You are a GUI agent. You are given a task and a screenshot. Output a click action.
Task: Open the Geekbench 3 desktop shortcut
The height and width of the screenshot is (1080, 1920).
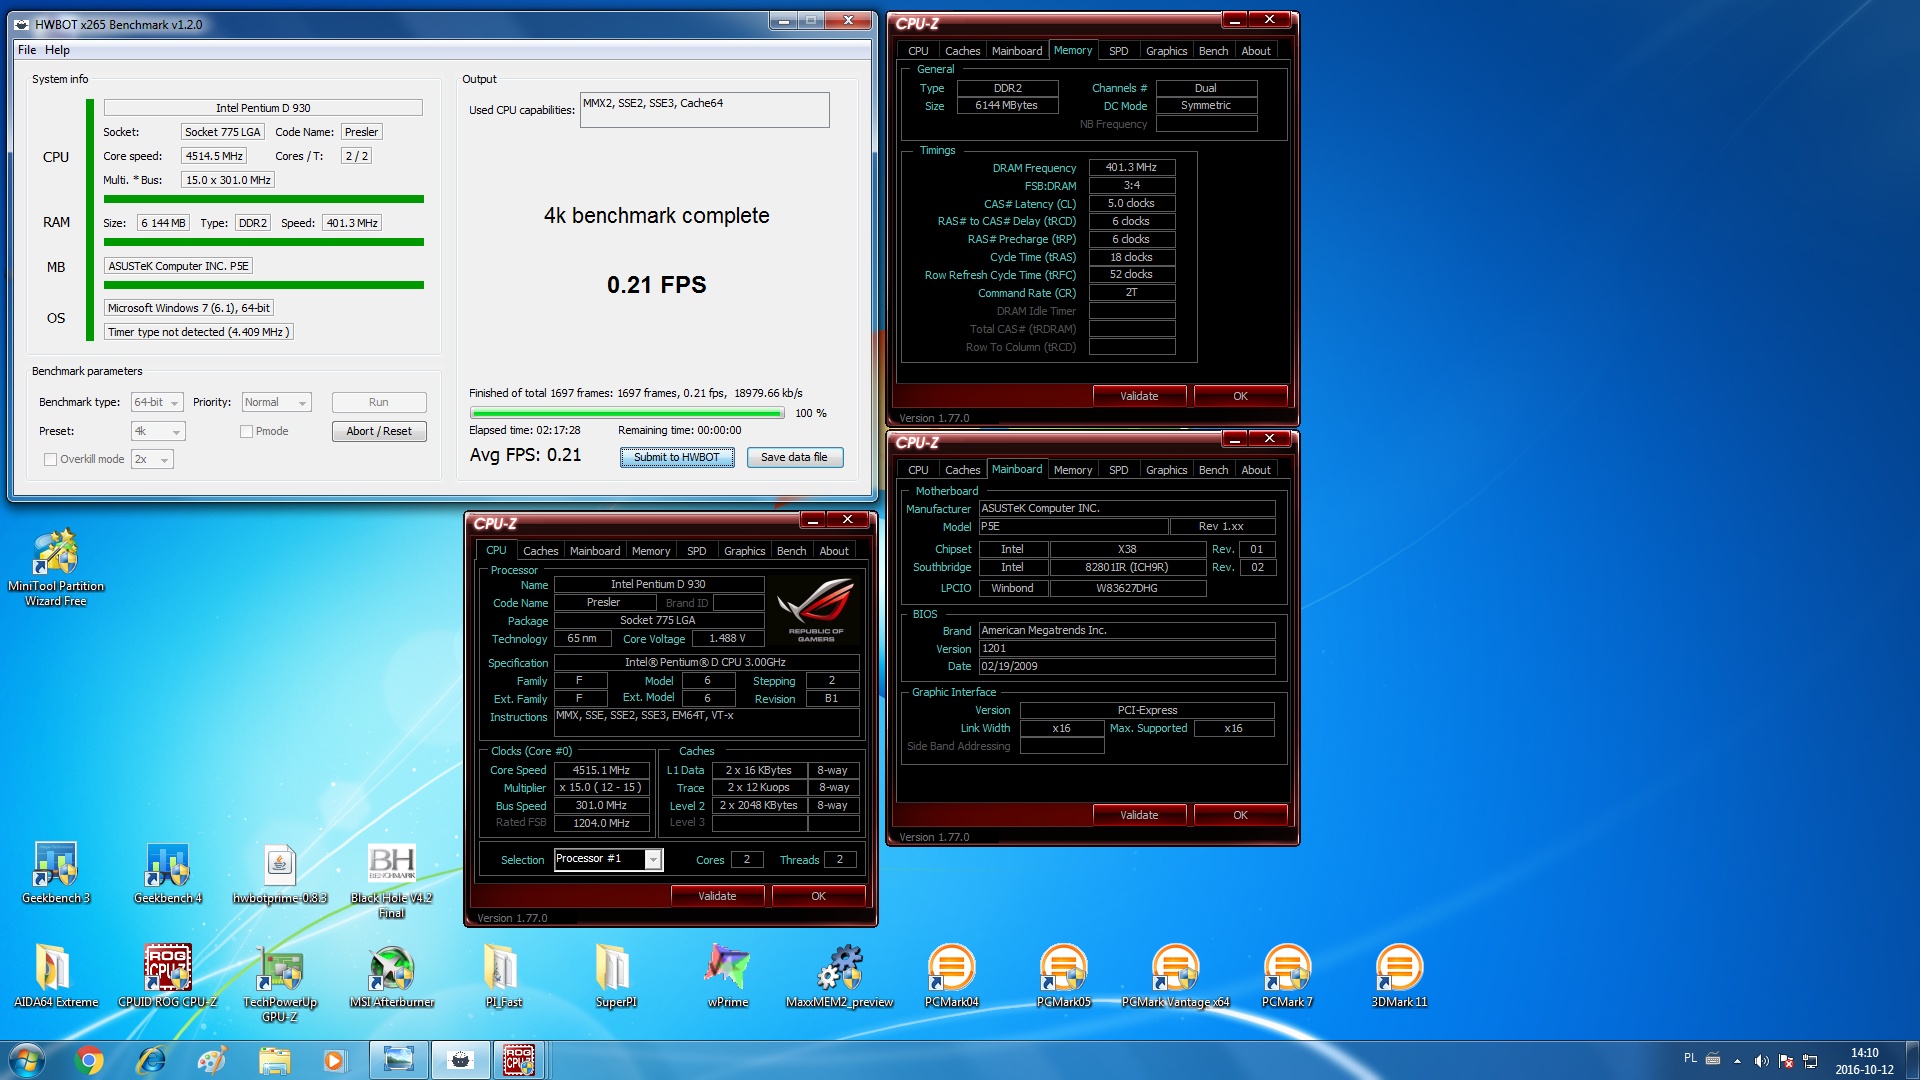pyautogui.click(x=56, y=873)
